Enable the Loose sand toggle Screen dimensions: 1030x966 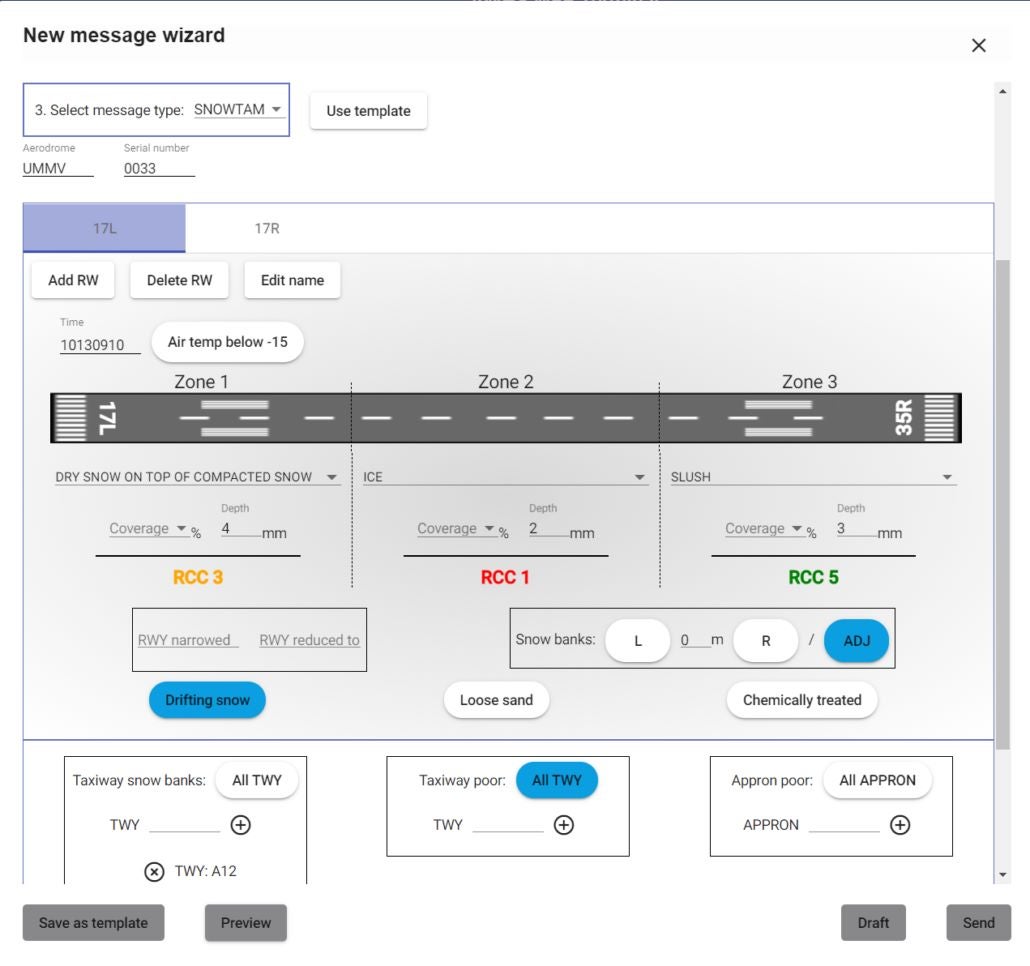(496, 700)
